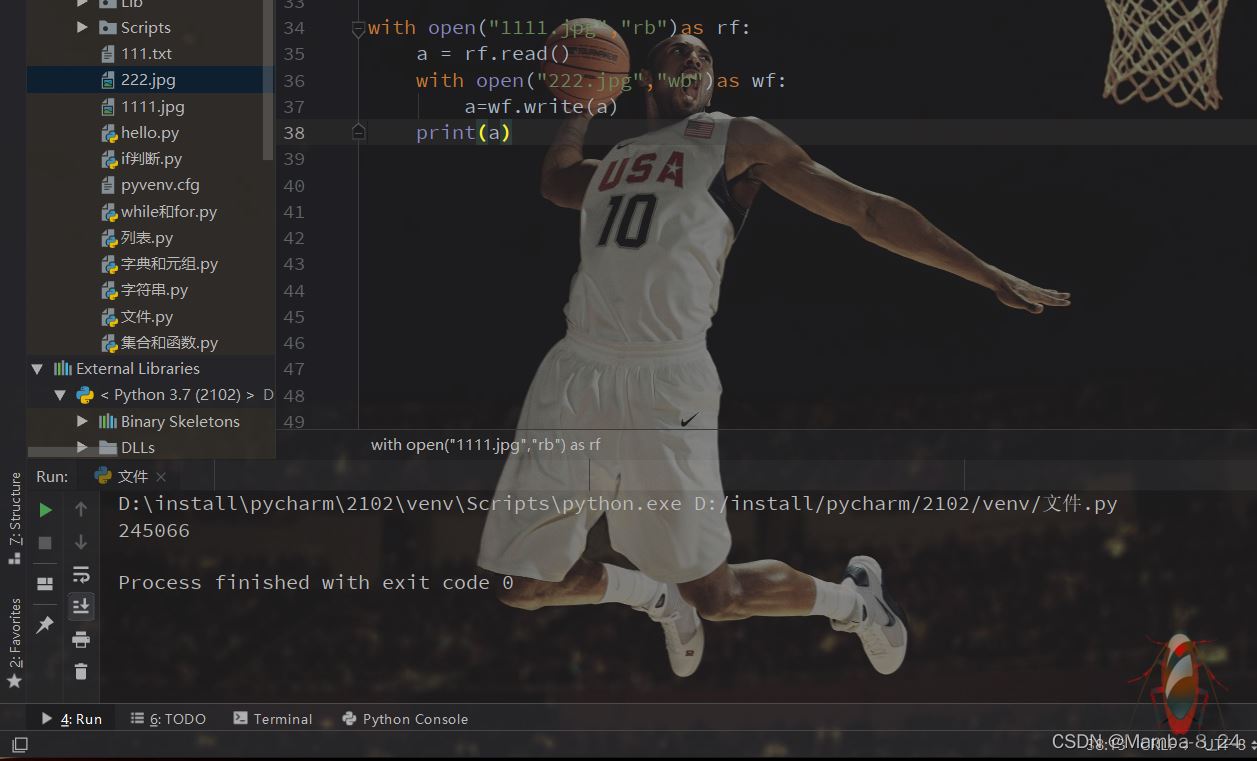The image size is (1257, 761).
Task: Open pyvenv.cfg from project tree
Action: (x=160, y=185)
